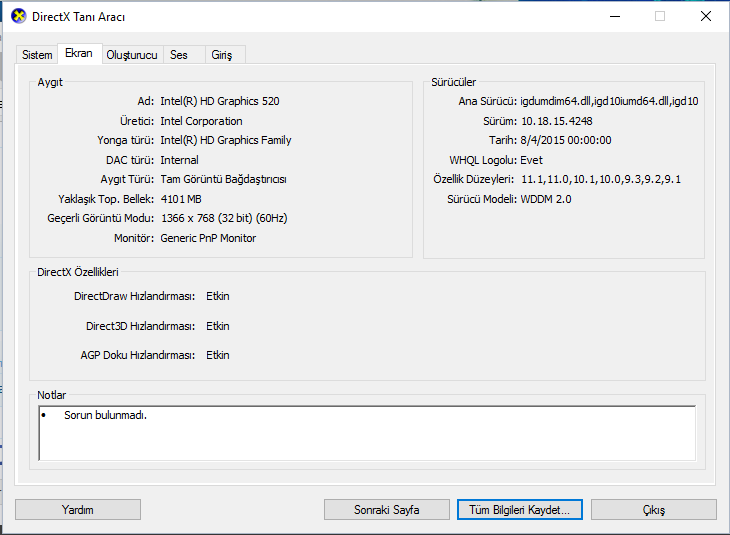Viewport: 730px width, 535px height.
Task: Open the Oluşturucu tab
Action: 132,55
